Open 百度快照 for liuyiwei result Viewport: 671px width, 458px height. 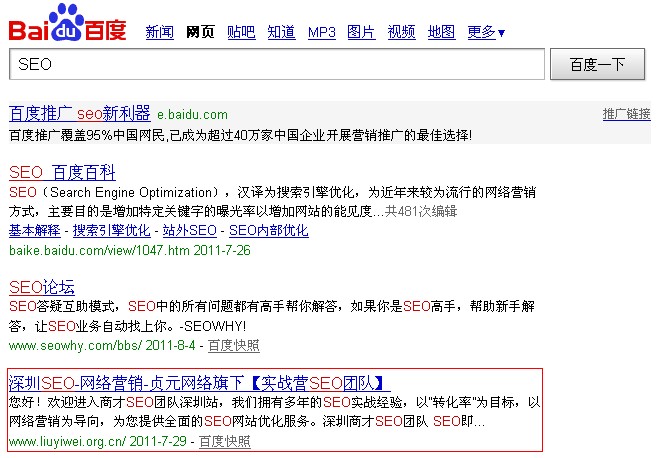pyautogui.click(x=225, y=441)
